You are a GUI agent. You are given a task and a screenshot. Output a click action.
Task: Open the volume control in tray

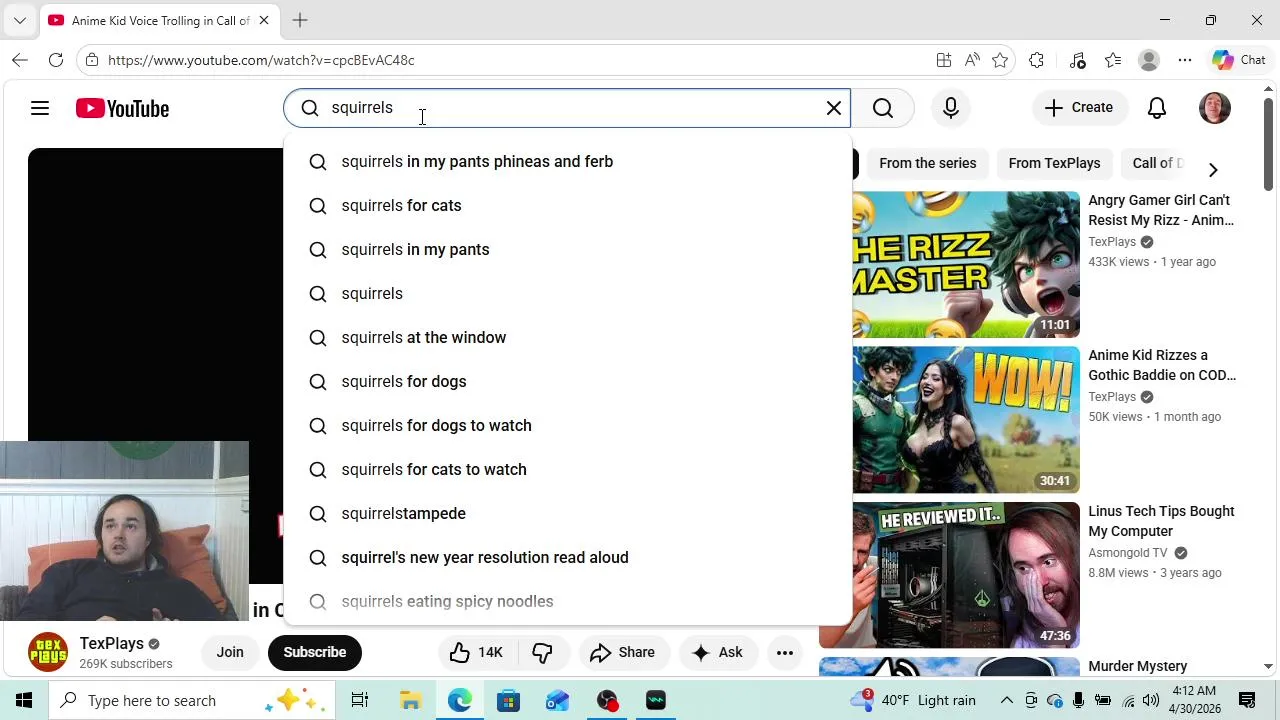click(1151, 700)
